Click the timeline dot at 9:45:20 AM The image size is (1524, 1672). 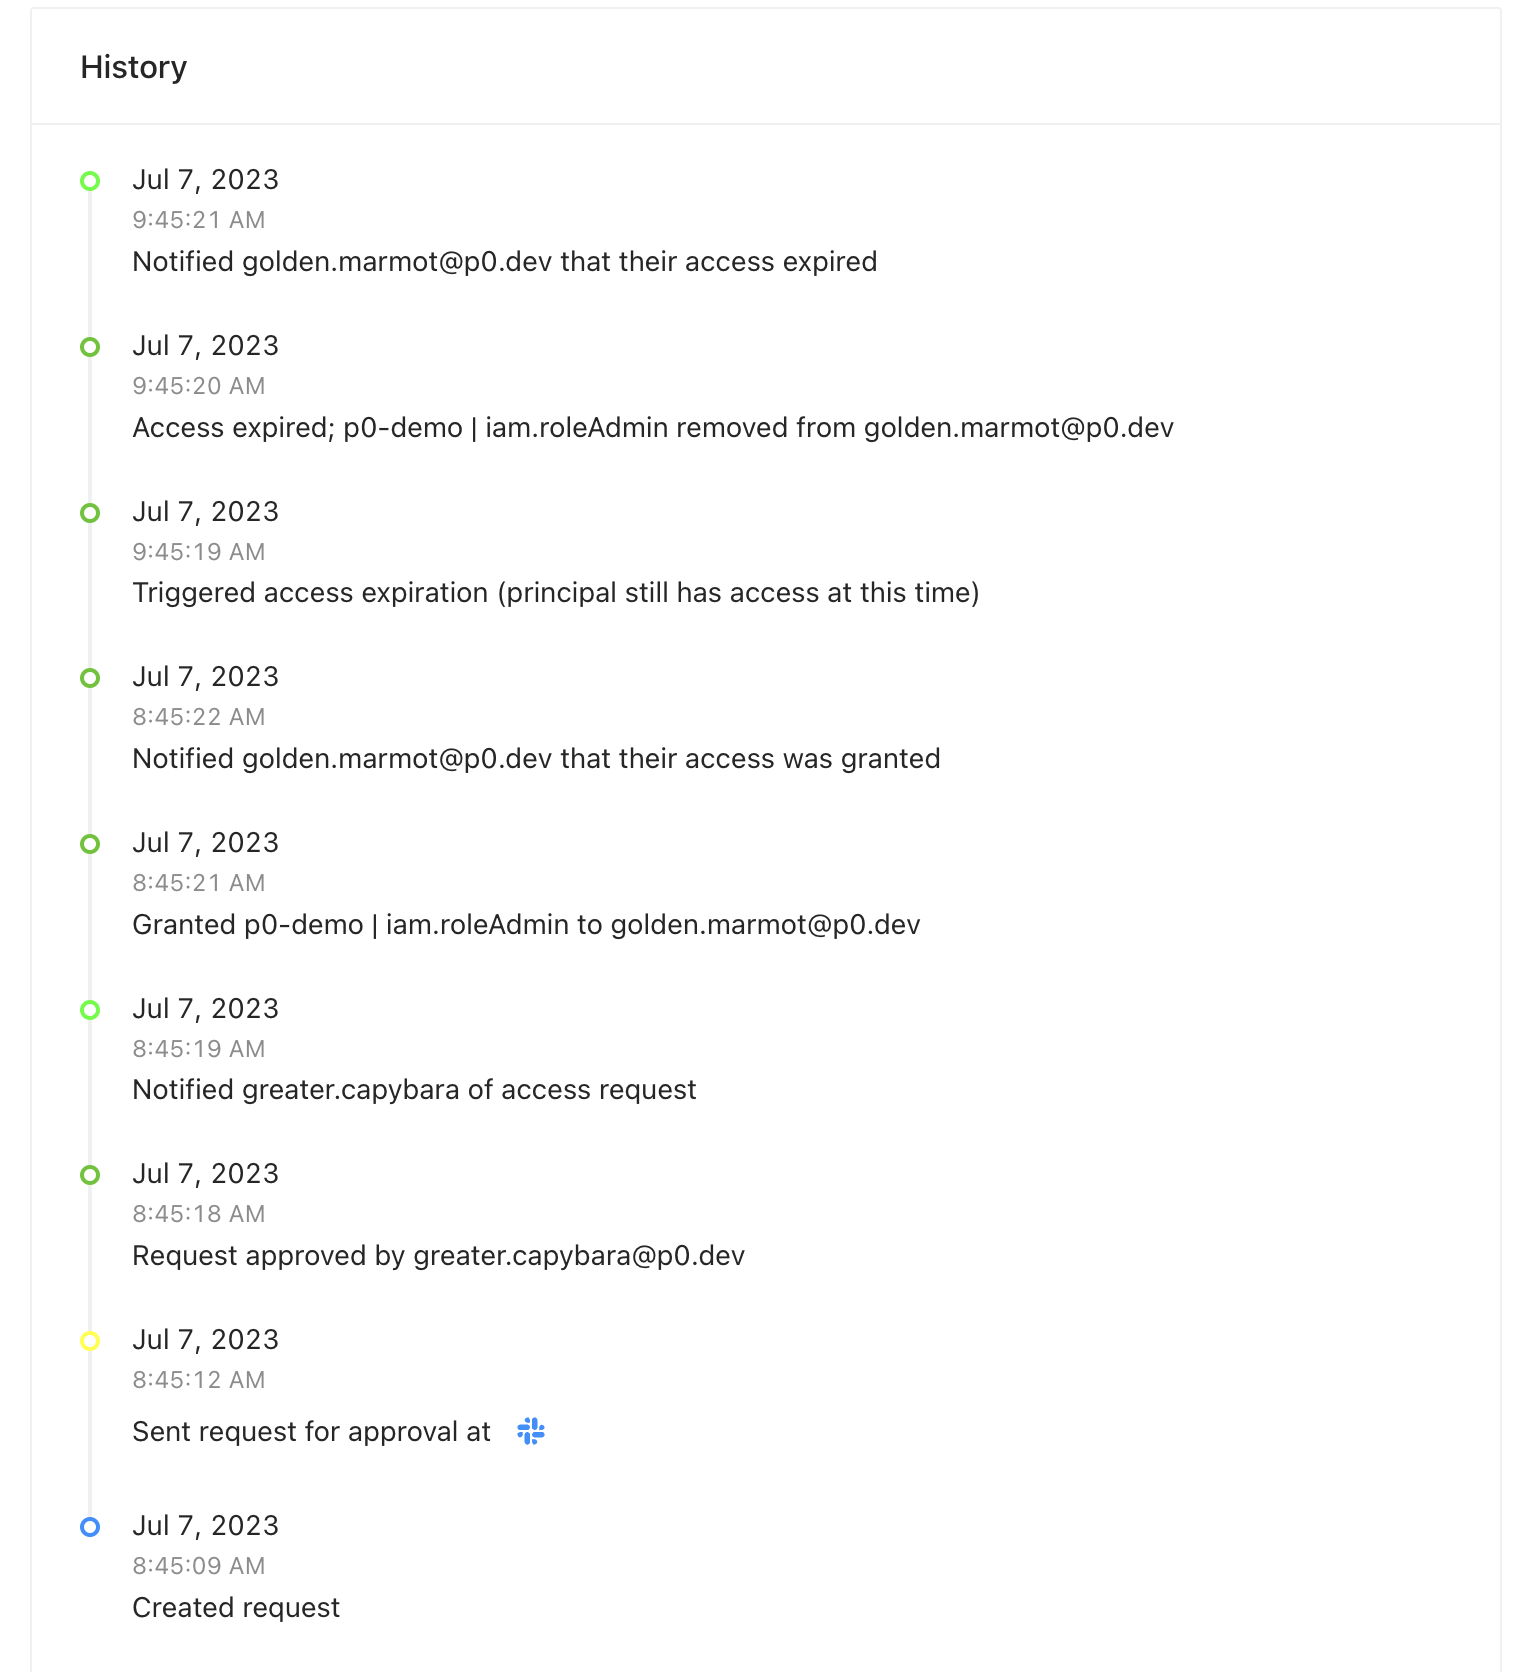(90, 347)
